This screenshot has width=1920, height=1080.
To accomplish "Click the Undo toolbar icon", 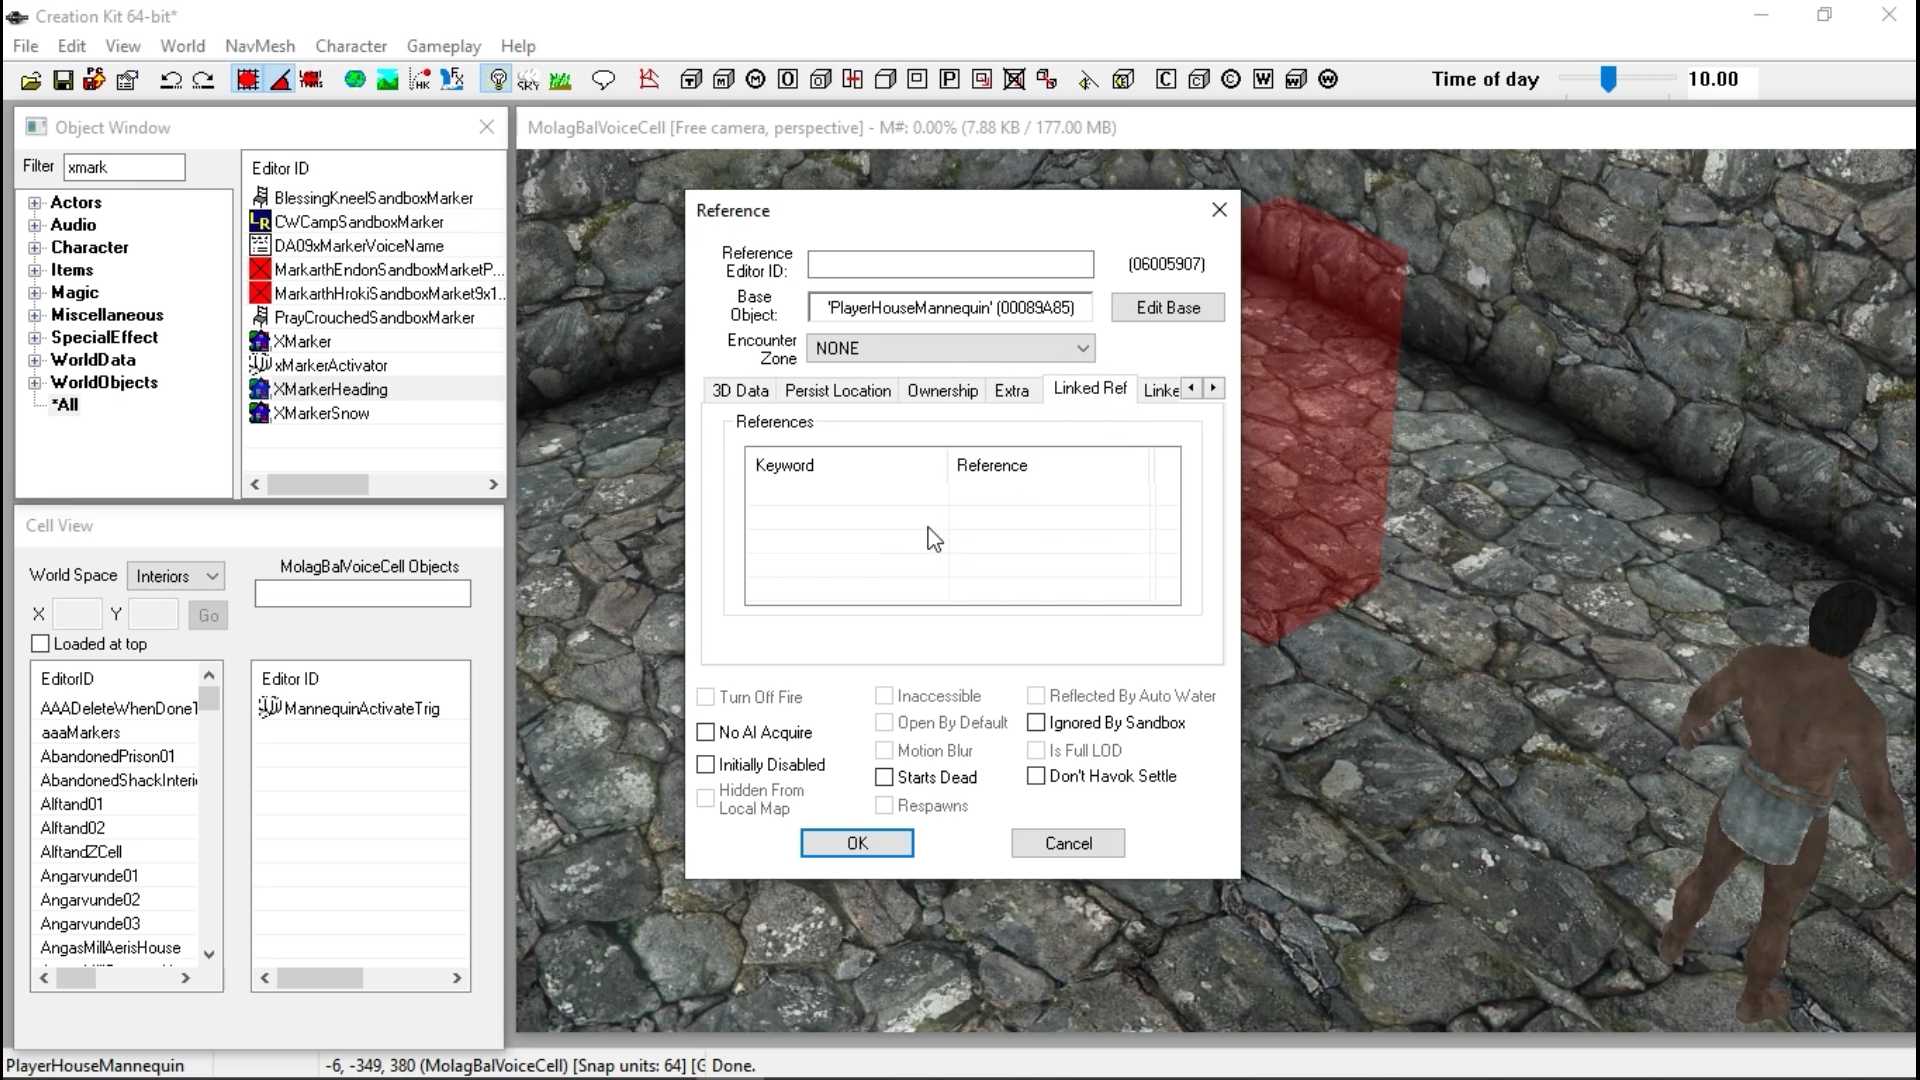I will [171, 80].
